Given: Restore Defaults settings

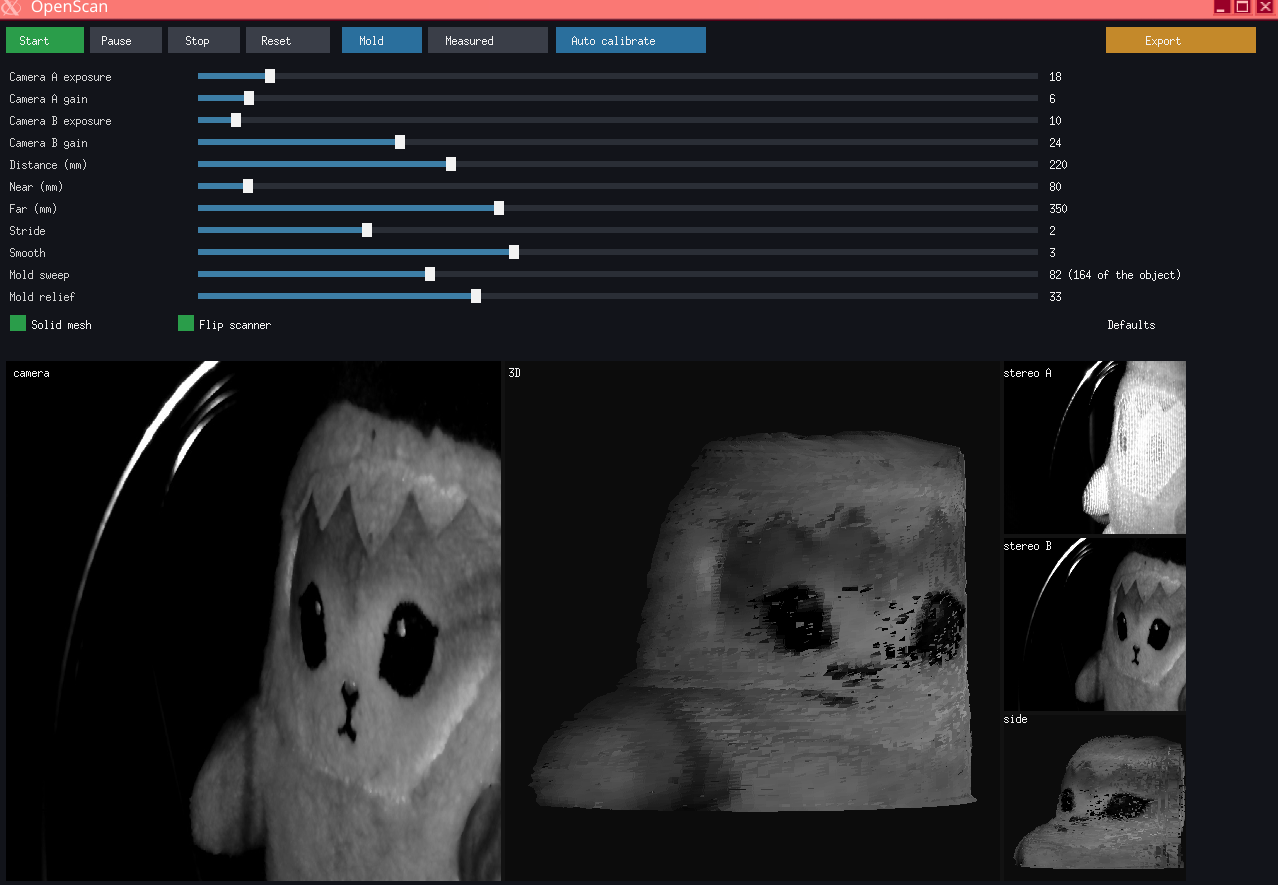Looking at the screenshot, I should tap(1131, 325).
